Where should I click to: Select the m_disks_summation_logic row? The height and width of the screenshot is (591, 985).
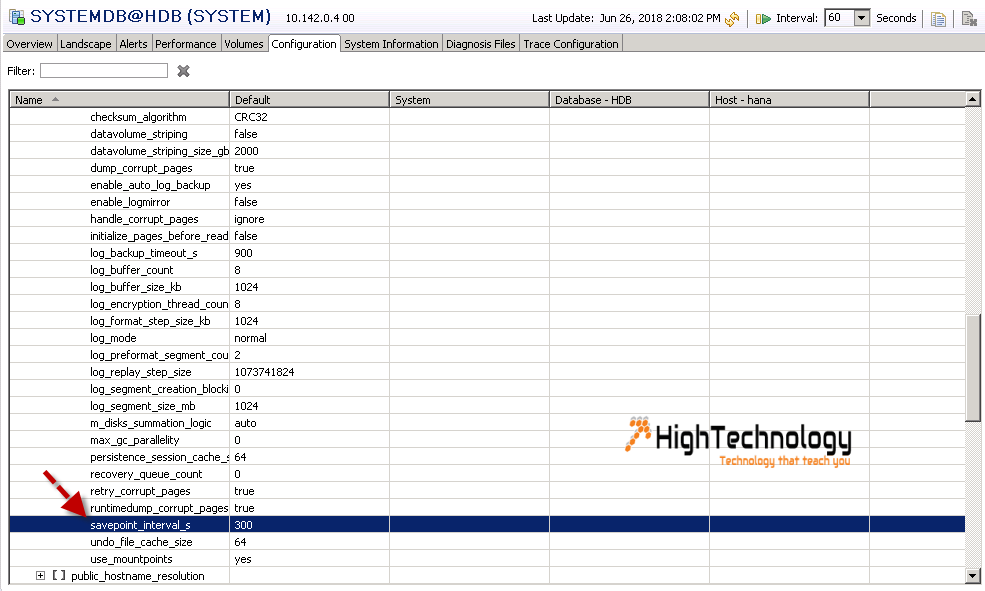pyautogui.click(x=487, y=422)
